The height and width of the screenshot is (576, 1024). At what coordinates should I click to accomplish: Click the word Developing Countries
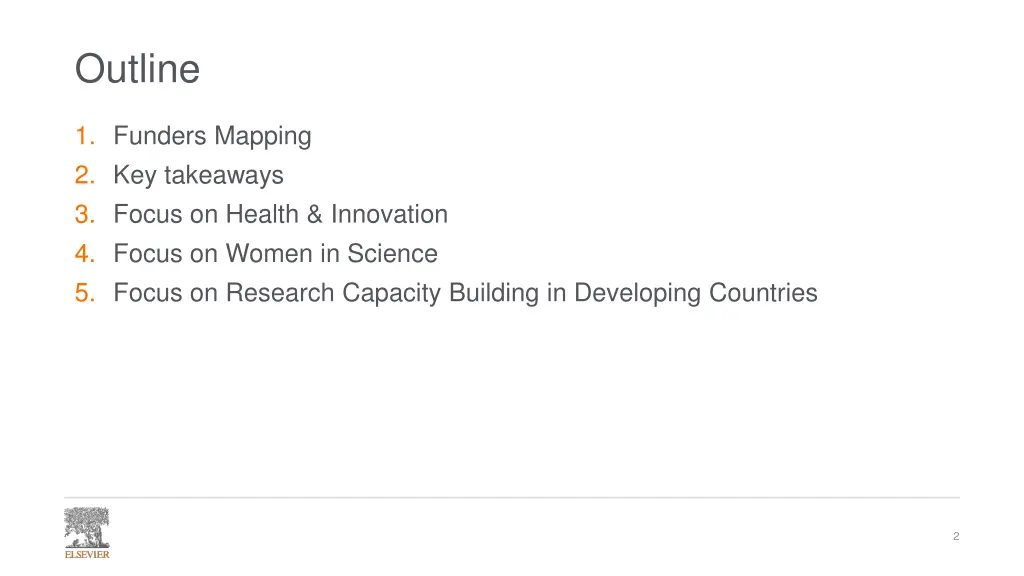click(696, 293)
